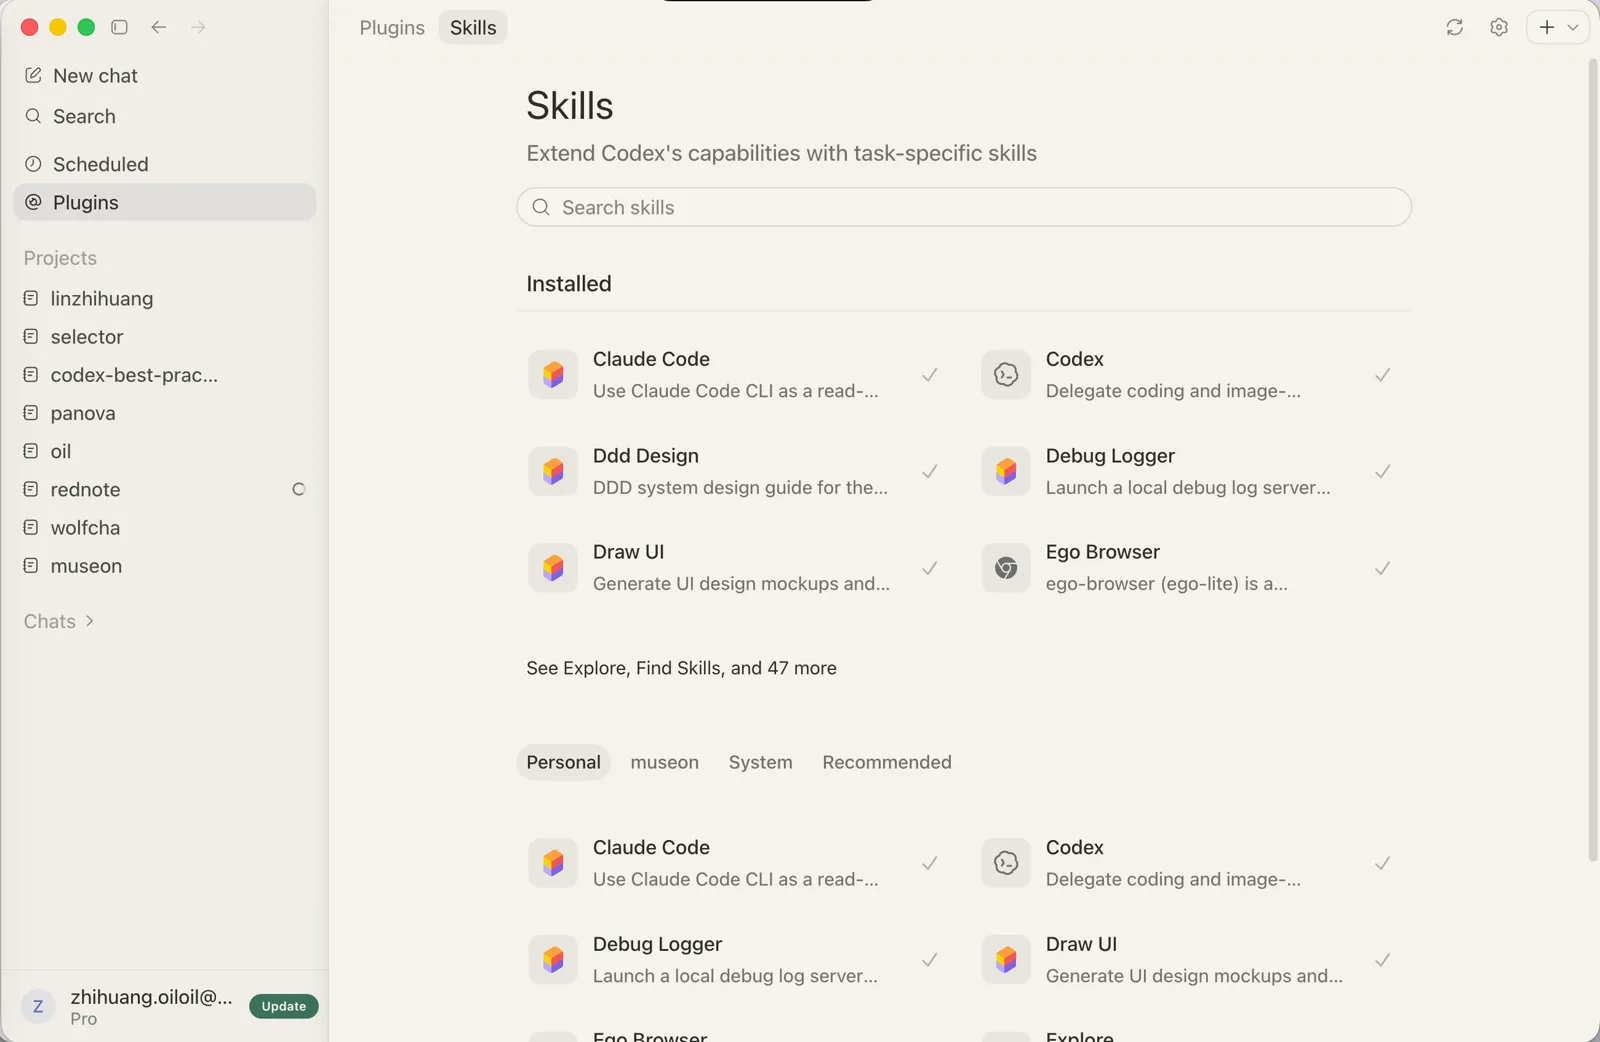Click Claude Code icon in Personal list
Screen dimensions: 1600x1042
pyautogui.click(x=553, y=863)
